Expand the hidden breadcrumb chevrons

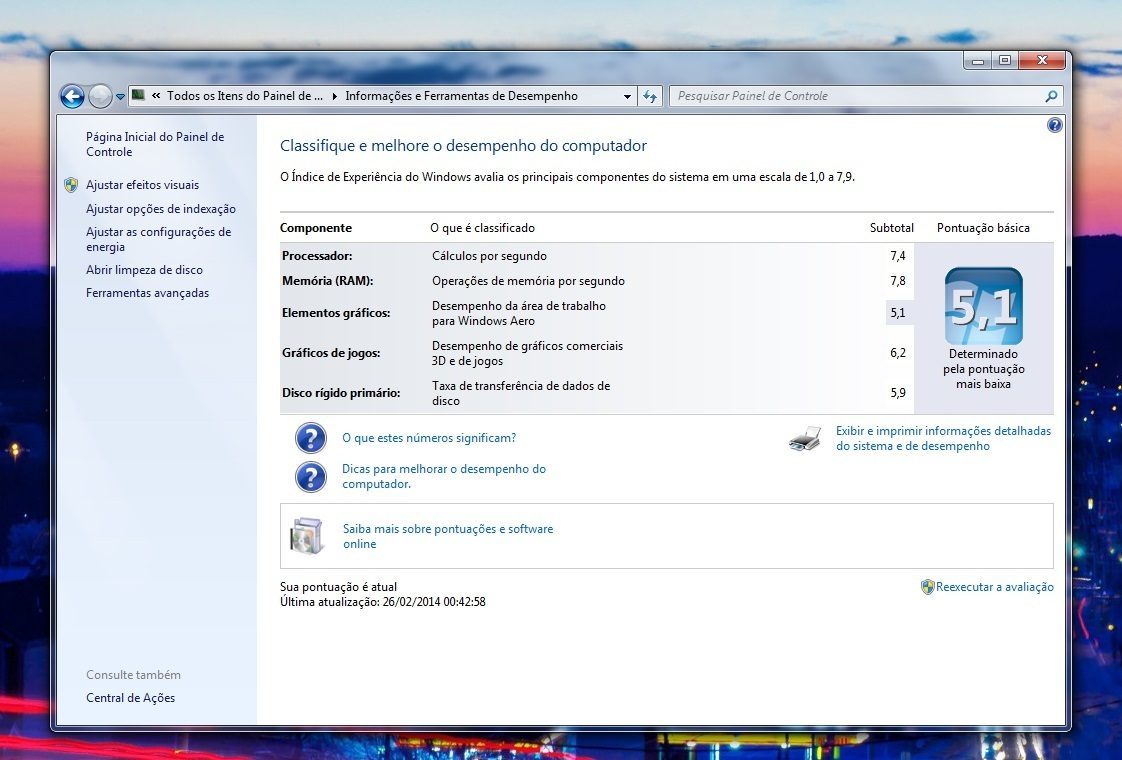tap(156, 96)
